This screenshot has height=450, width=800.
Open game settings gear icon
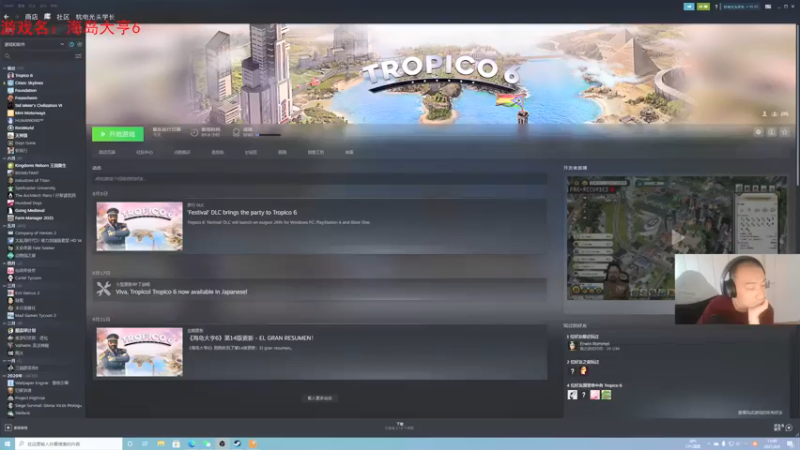coord(758,132)
